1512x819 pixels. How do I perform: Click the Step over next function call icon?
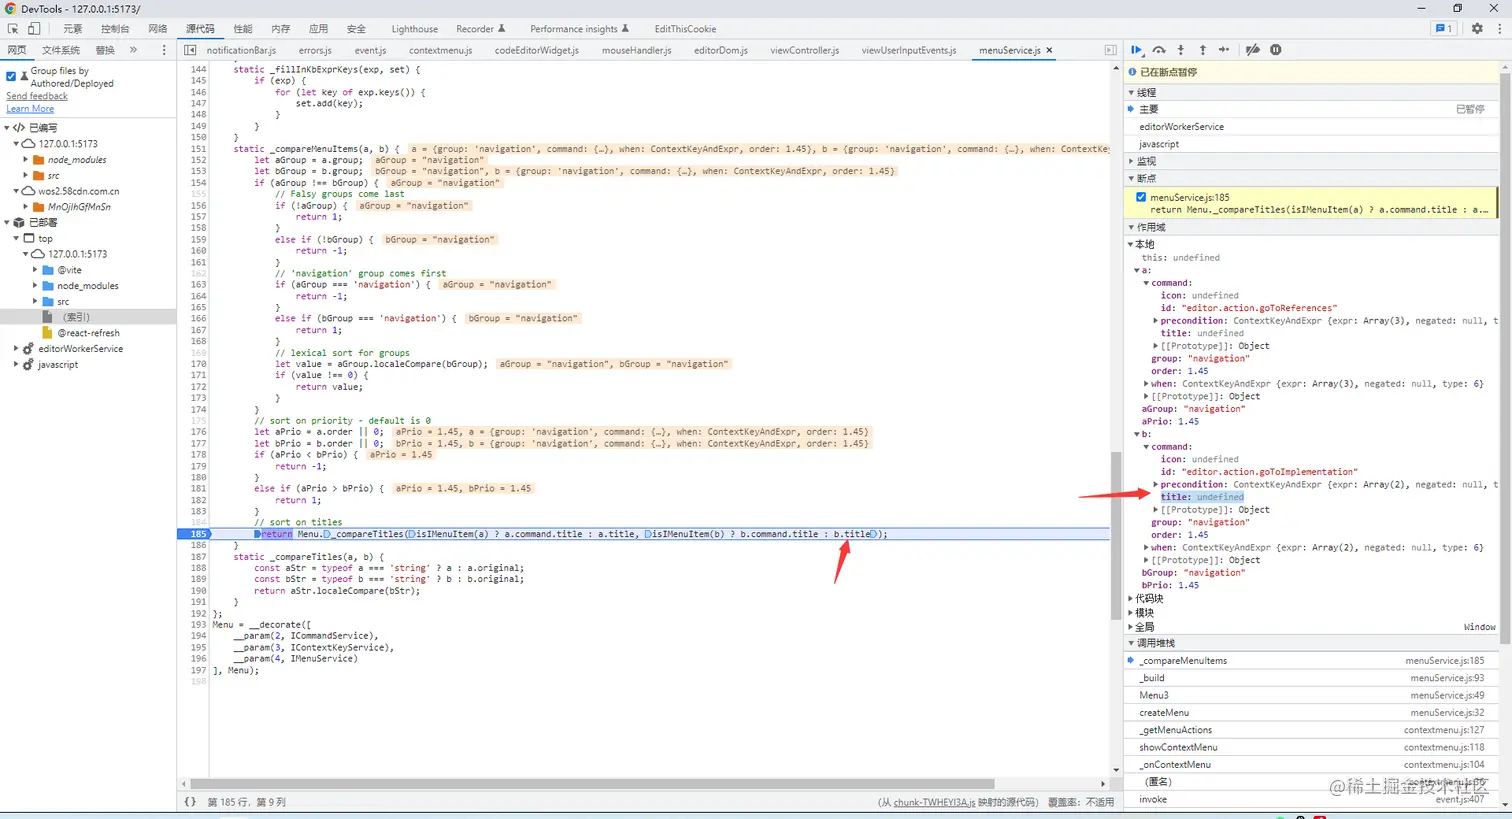(1160, 50)
